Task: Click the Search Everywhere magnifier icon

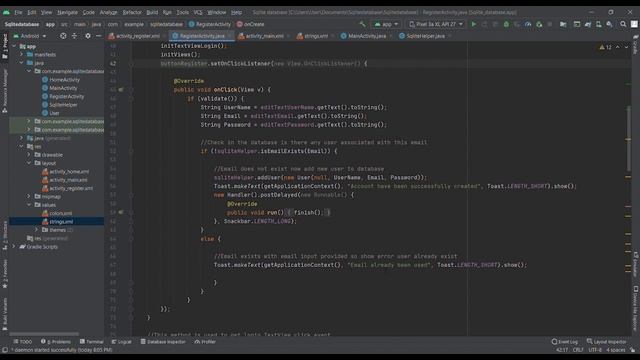Action: click(623, 24)
